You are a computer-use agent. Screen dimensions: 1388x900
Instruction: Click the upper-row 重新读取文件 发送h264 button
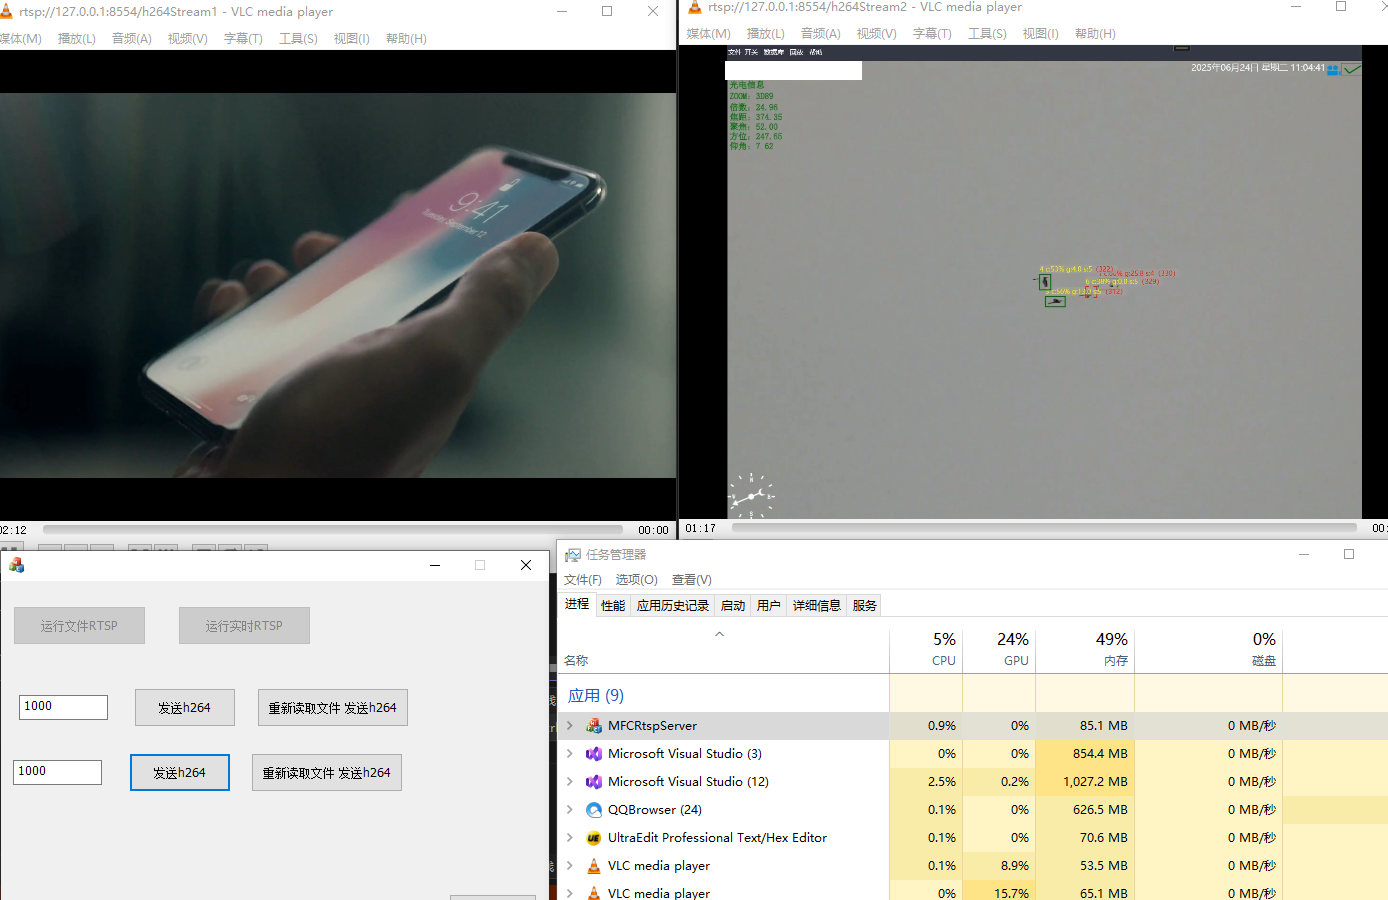click(x=333, y=708)
